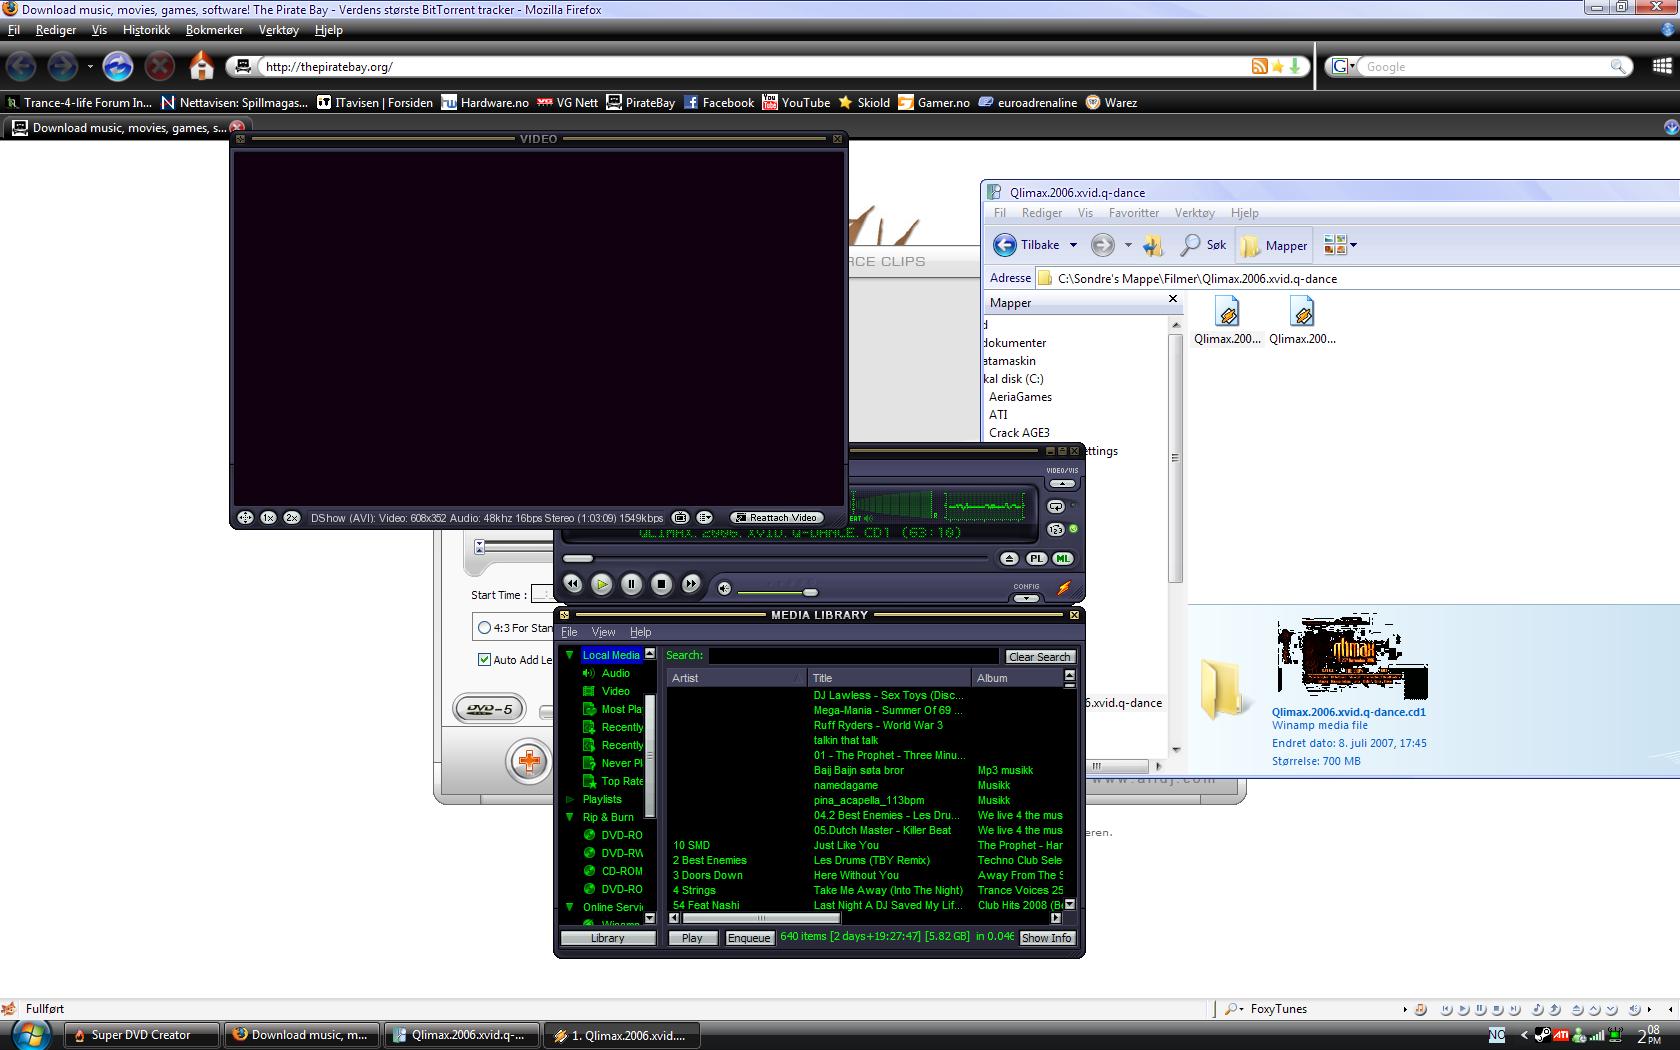Toggle Auto Add checkbox in DVD Creator
The width and height of the screenshot is (1680, 1050).
pos(484,659)
